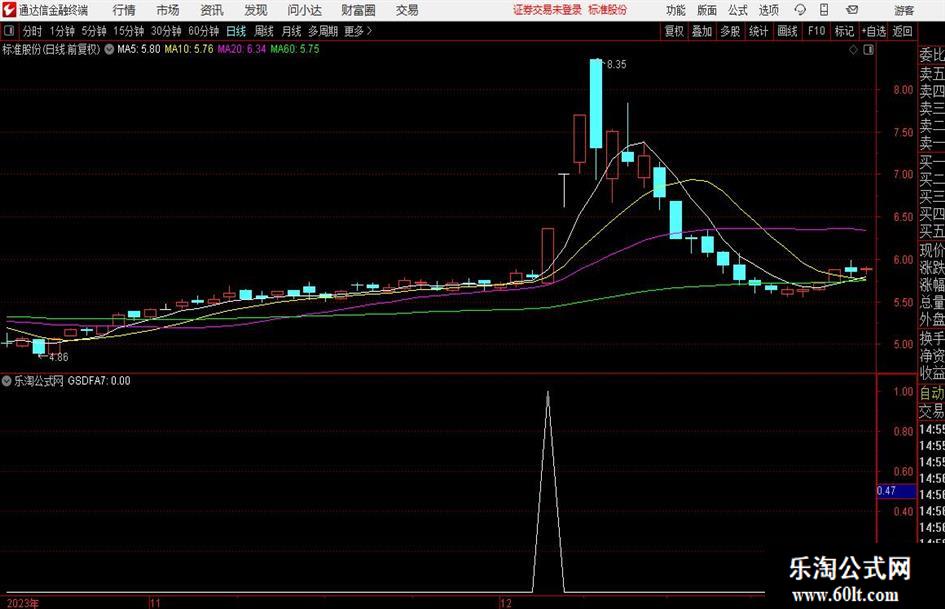Viewport: 945px width, 609px height.
Task: Open the 行情 menu
Action: click(x=124, y=10)
